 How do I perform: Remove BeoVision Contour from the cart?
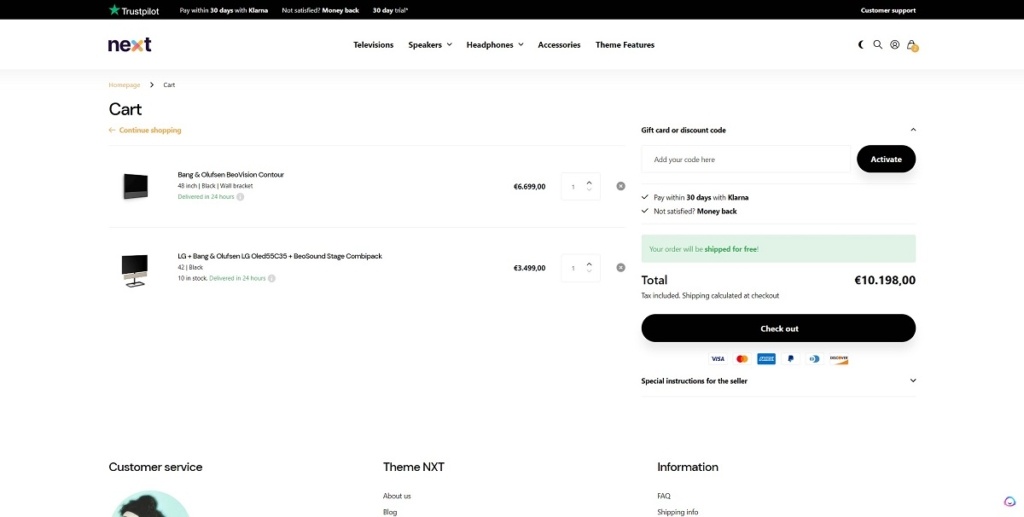[x=621, y=186]
